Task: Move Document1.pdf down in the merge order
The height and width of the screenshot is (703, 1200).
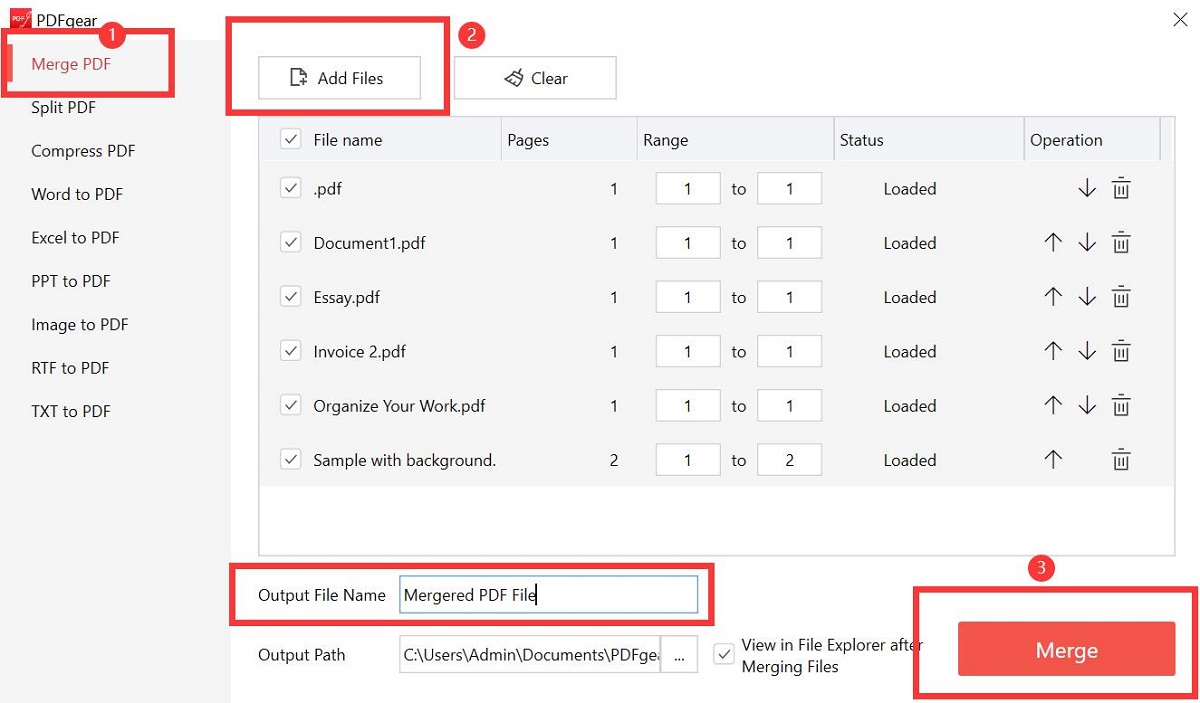Action: 1087,242
